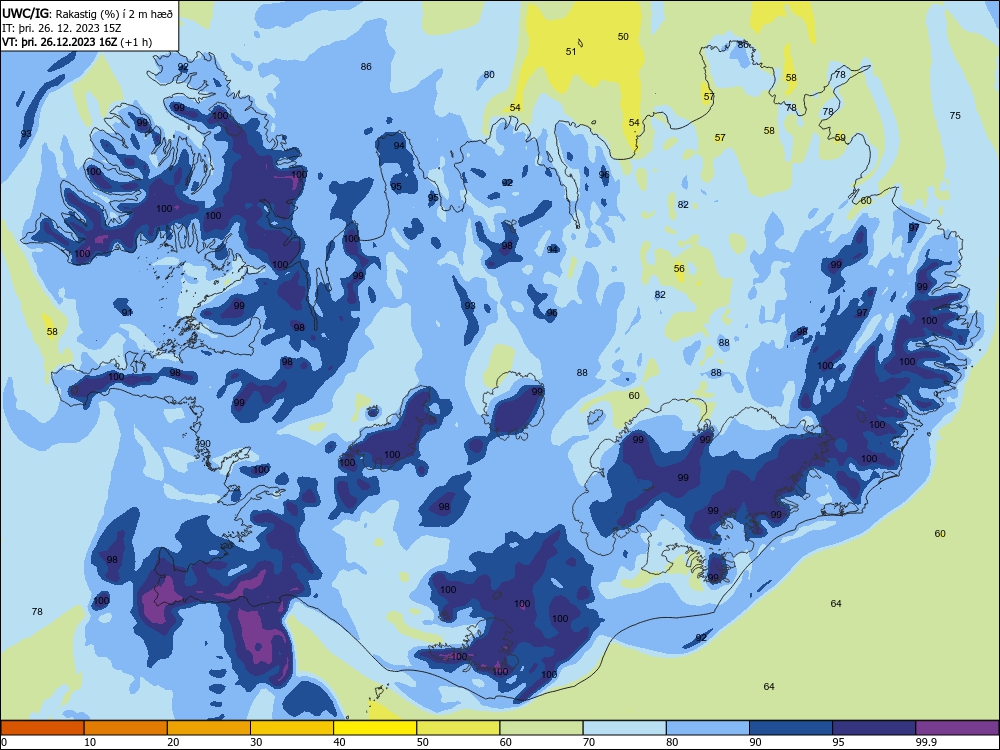Click the "IT: þri. 26. 12. 2023 15Z" line
The image size is (1000, 750).
62,28
